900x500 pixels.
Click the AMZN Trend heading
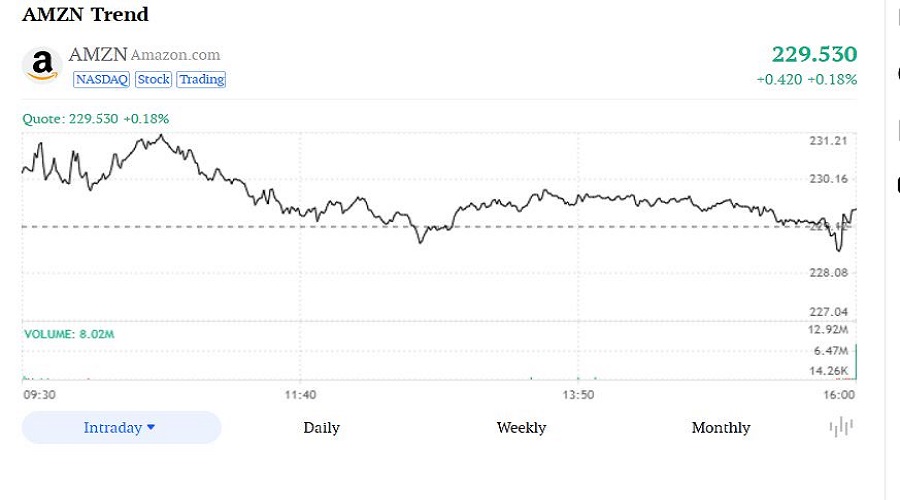tap(85, 15)
